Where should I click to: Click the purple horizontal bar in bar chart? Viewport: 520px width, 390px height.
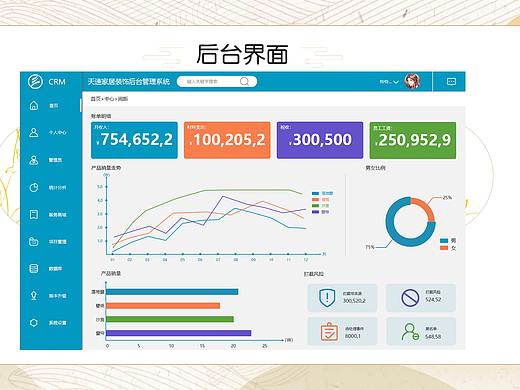(x=179, y=333)
